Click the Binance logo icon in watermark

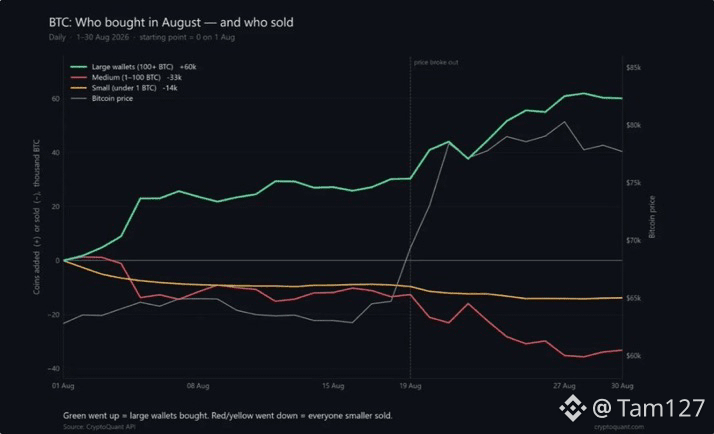tap(572, 408)
